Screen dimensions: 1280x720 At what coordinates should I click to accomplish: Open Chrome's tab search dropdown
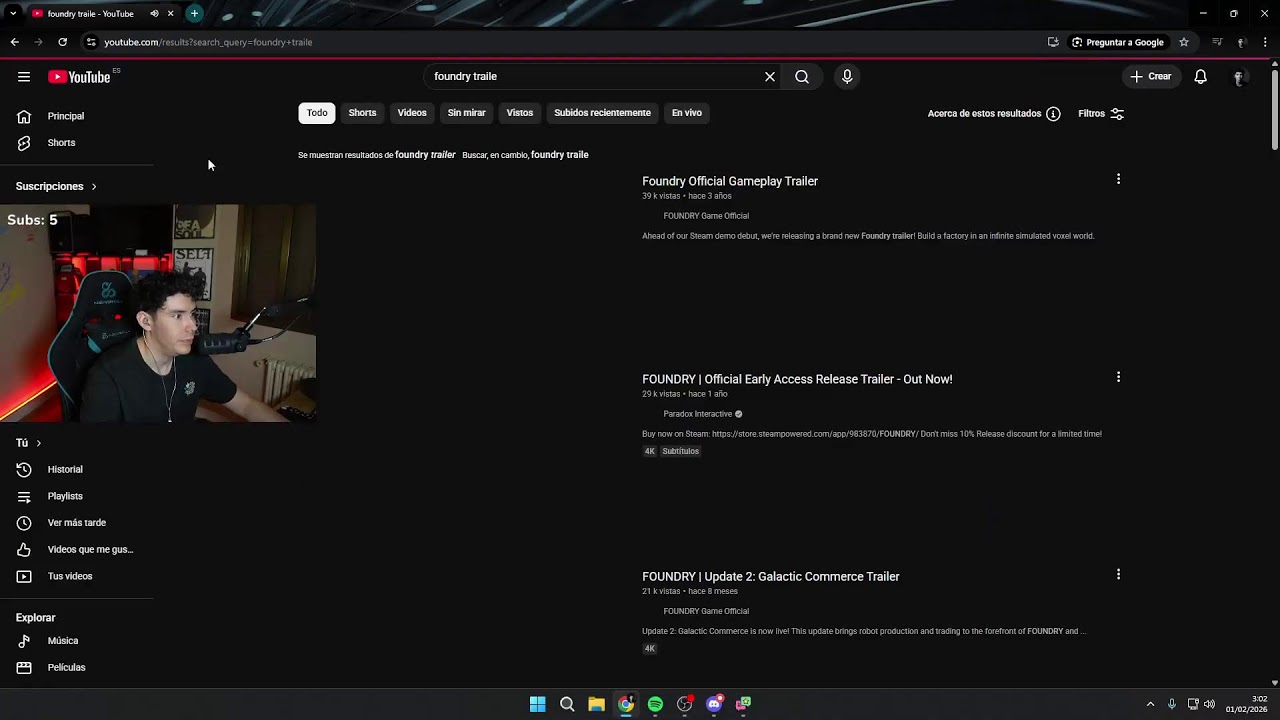coord(12,14)
